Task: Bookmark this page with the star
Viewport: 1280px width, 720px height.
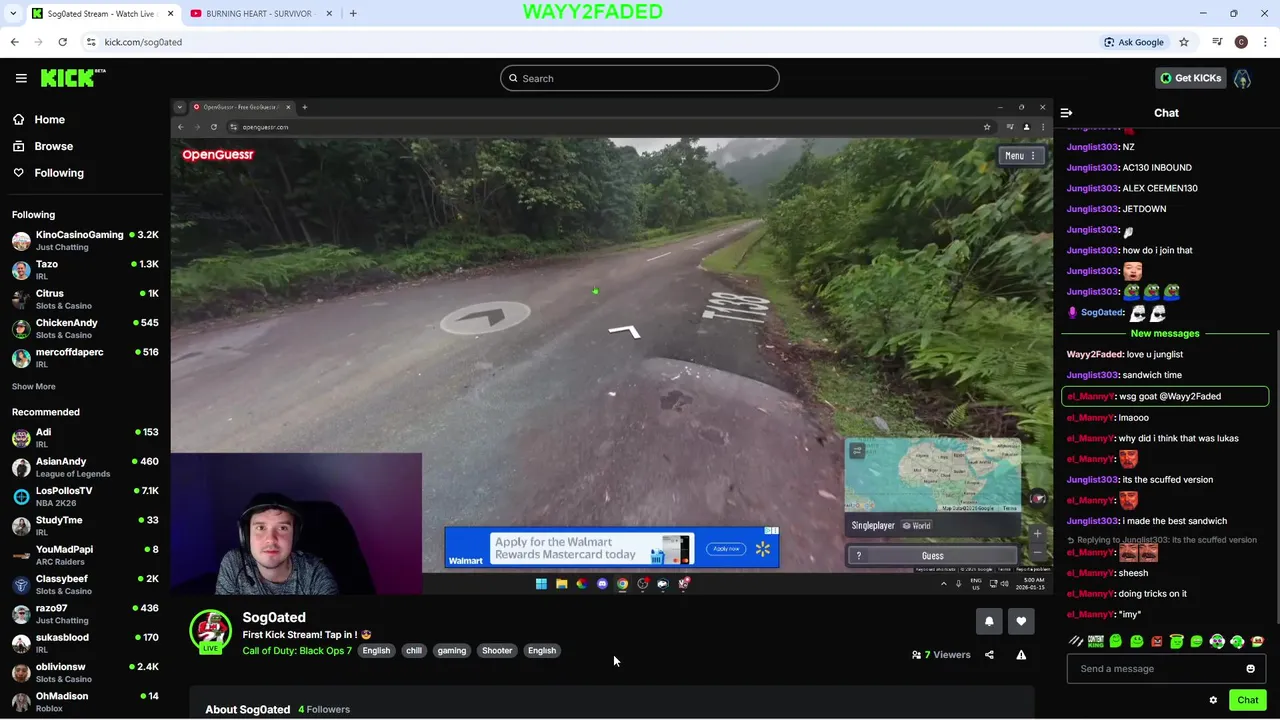Action: pos(1184,42)
